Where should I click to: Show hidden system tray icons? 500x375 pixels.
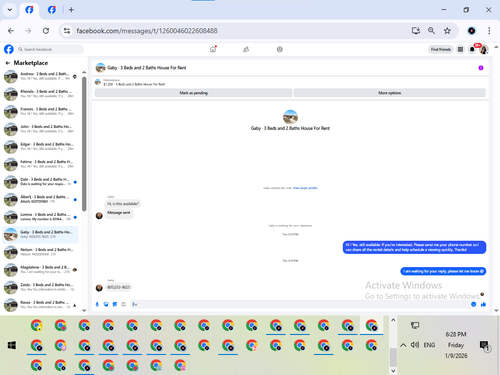[403, 345]
